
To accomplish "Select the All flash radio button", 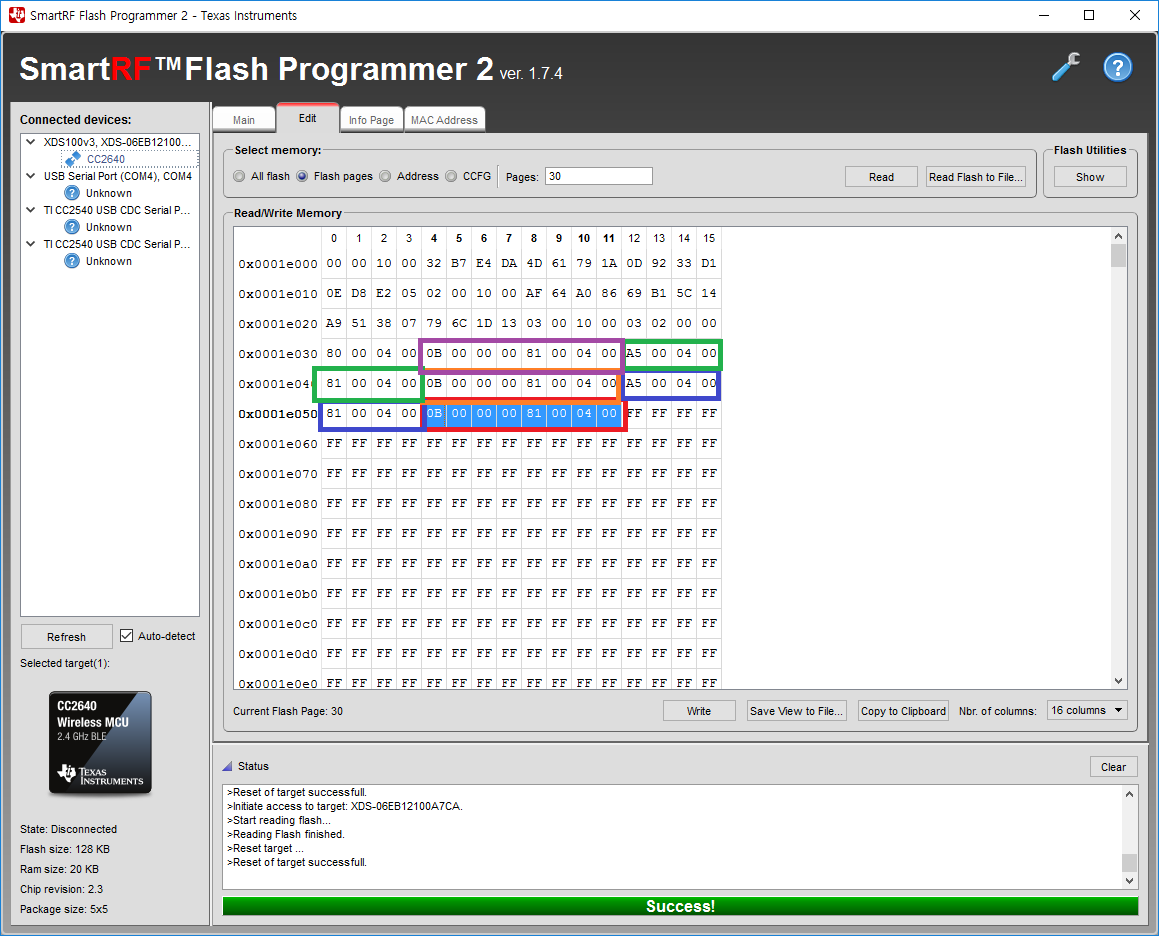I will pyautogui.click(x=239, y=176).
